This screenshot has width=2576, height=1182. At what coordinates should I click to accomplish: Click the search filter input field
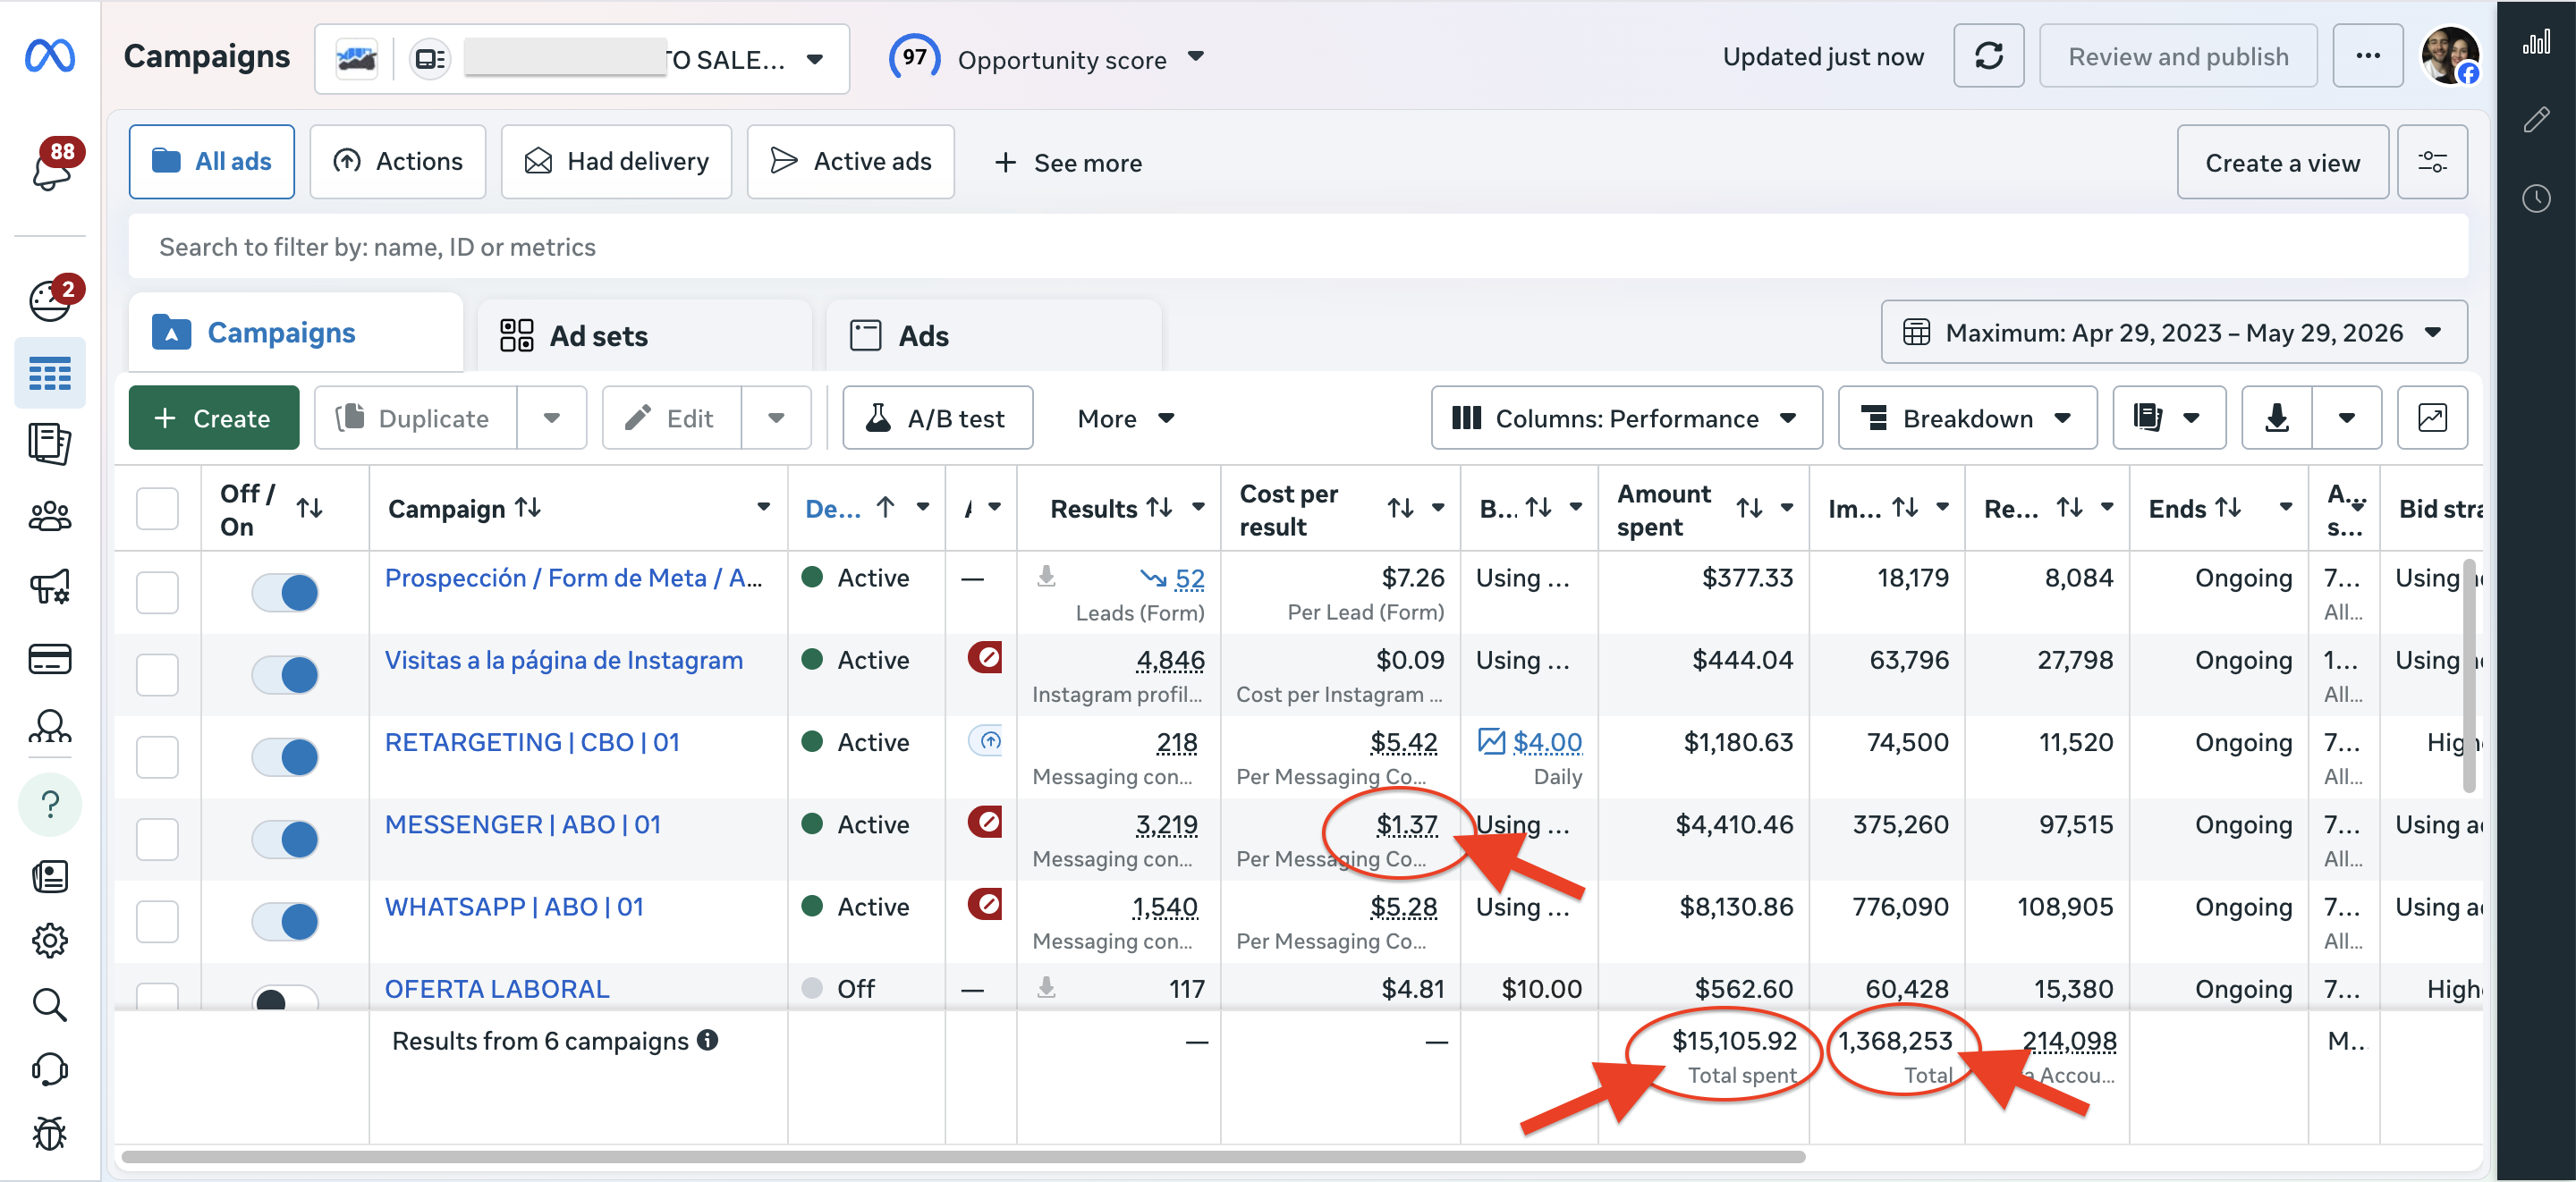1297,247
